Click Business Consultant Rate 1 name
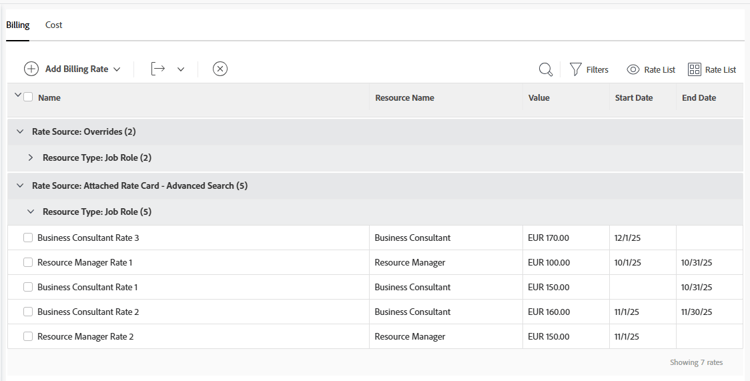This screenshot has height=381, width=750. (x=88, y=287)
